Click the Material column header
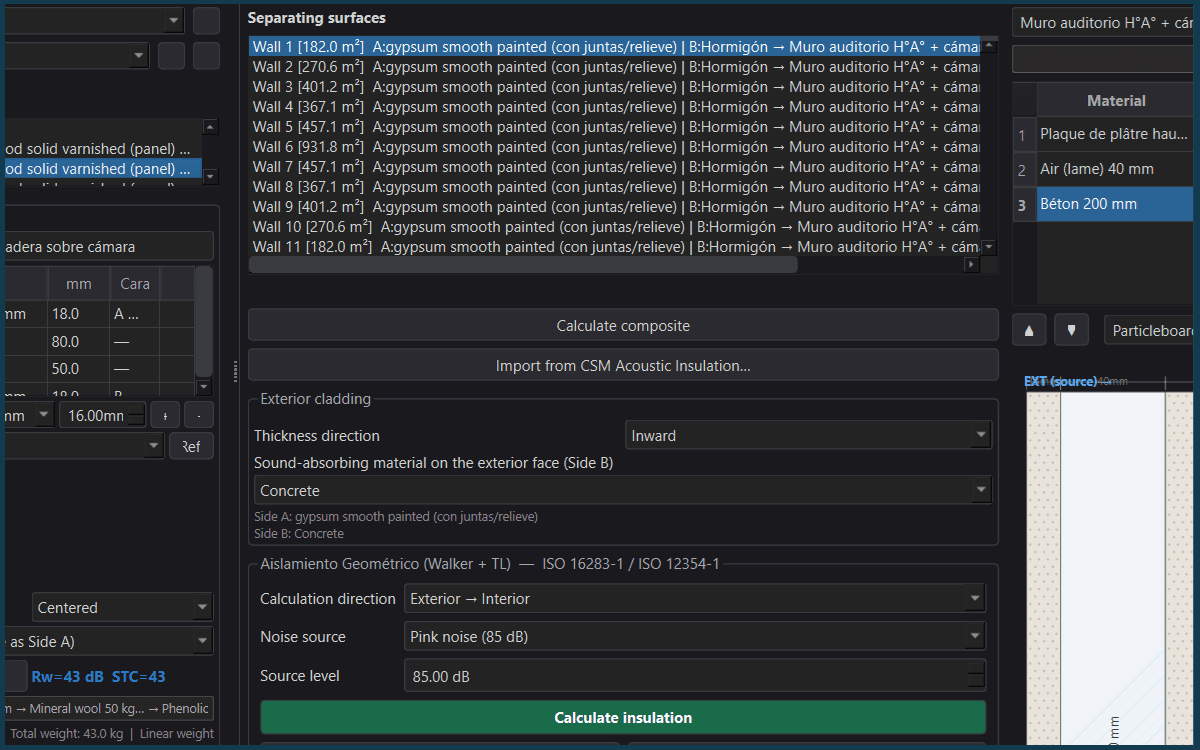Screen dimensions: 1200x750 (x=1117, y=100)
